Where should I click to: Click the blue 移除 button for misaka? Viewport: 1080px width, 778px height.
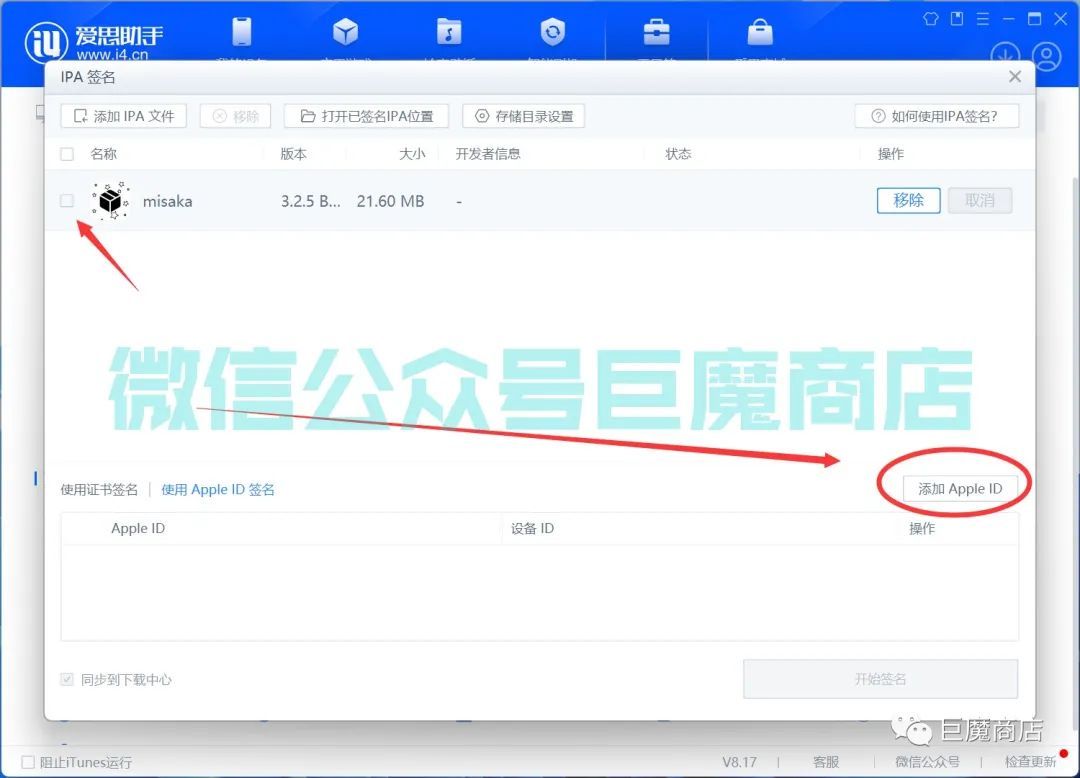tap(908, 200)
